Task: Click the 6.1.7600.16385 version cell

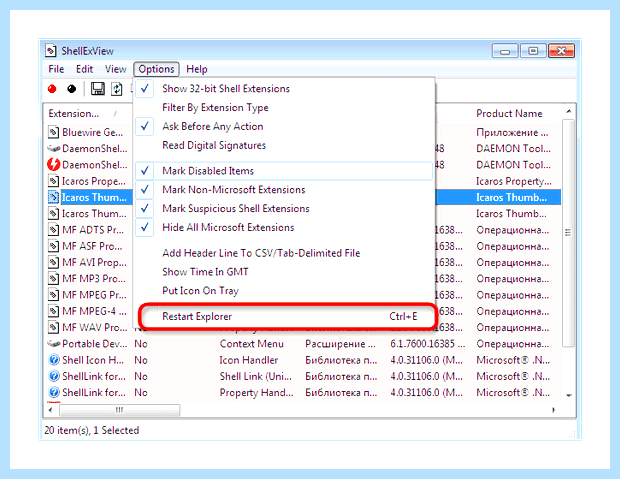Action: click(x=427, y=344)
